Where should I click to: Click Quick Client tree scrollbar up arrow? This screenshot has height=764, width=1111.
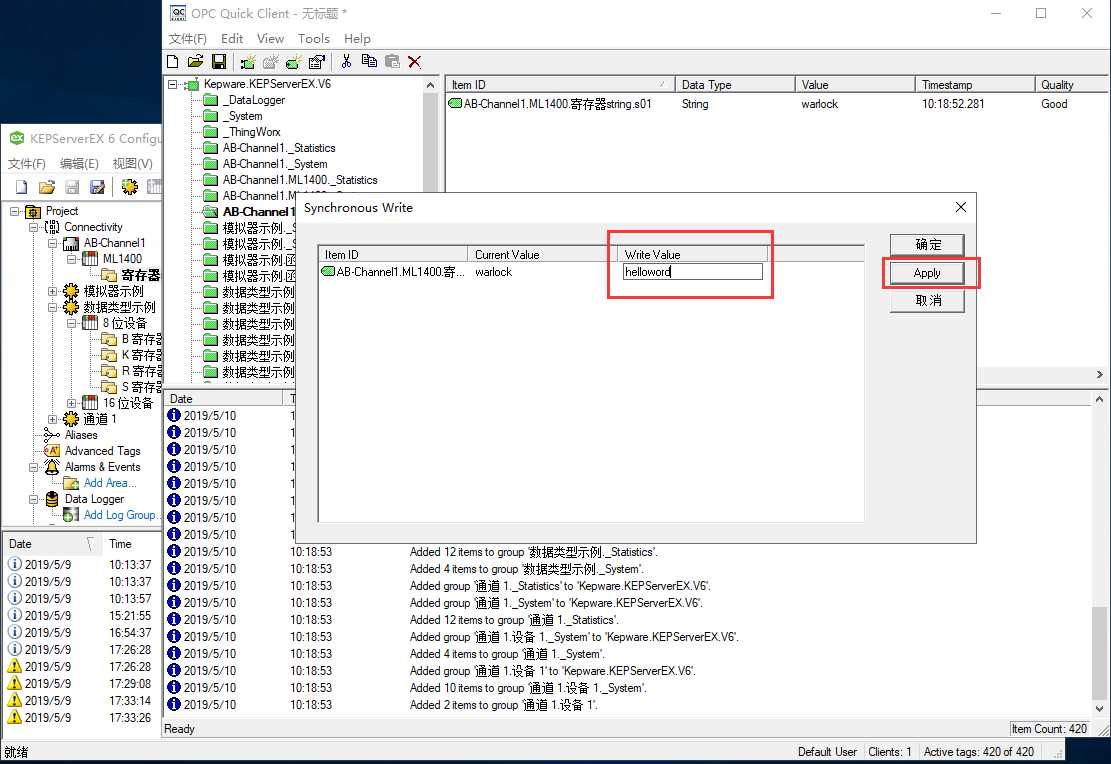point(430,85)
